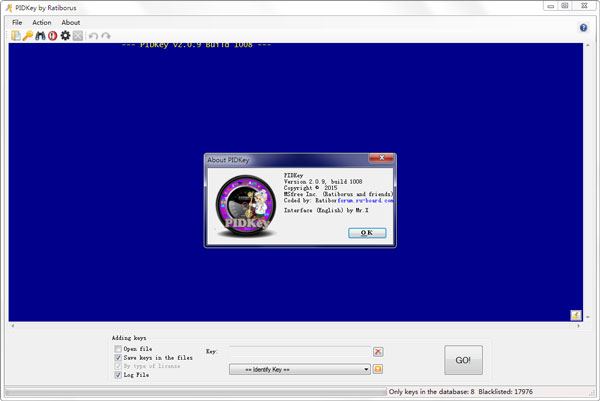600x401 pixels.
Task: Click the orange icon beside Identify Key dropdown
Action: pos(378,369)
